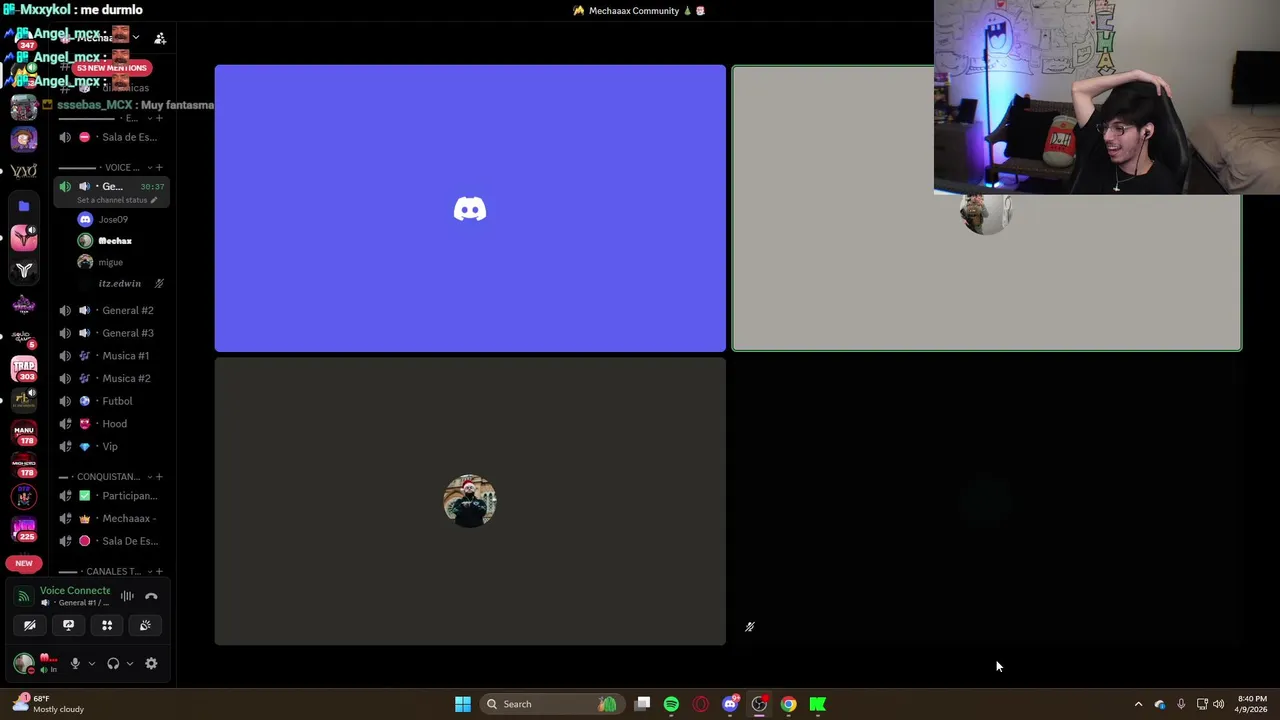Image resolution: width=1280 pixels, height=720 pixels.
Task: Click Voice Connected connection status text
Action: (75, 590)
